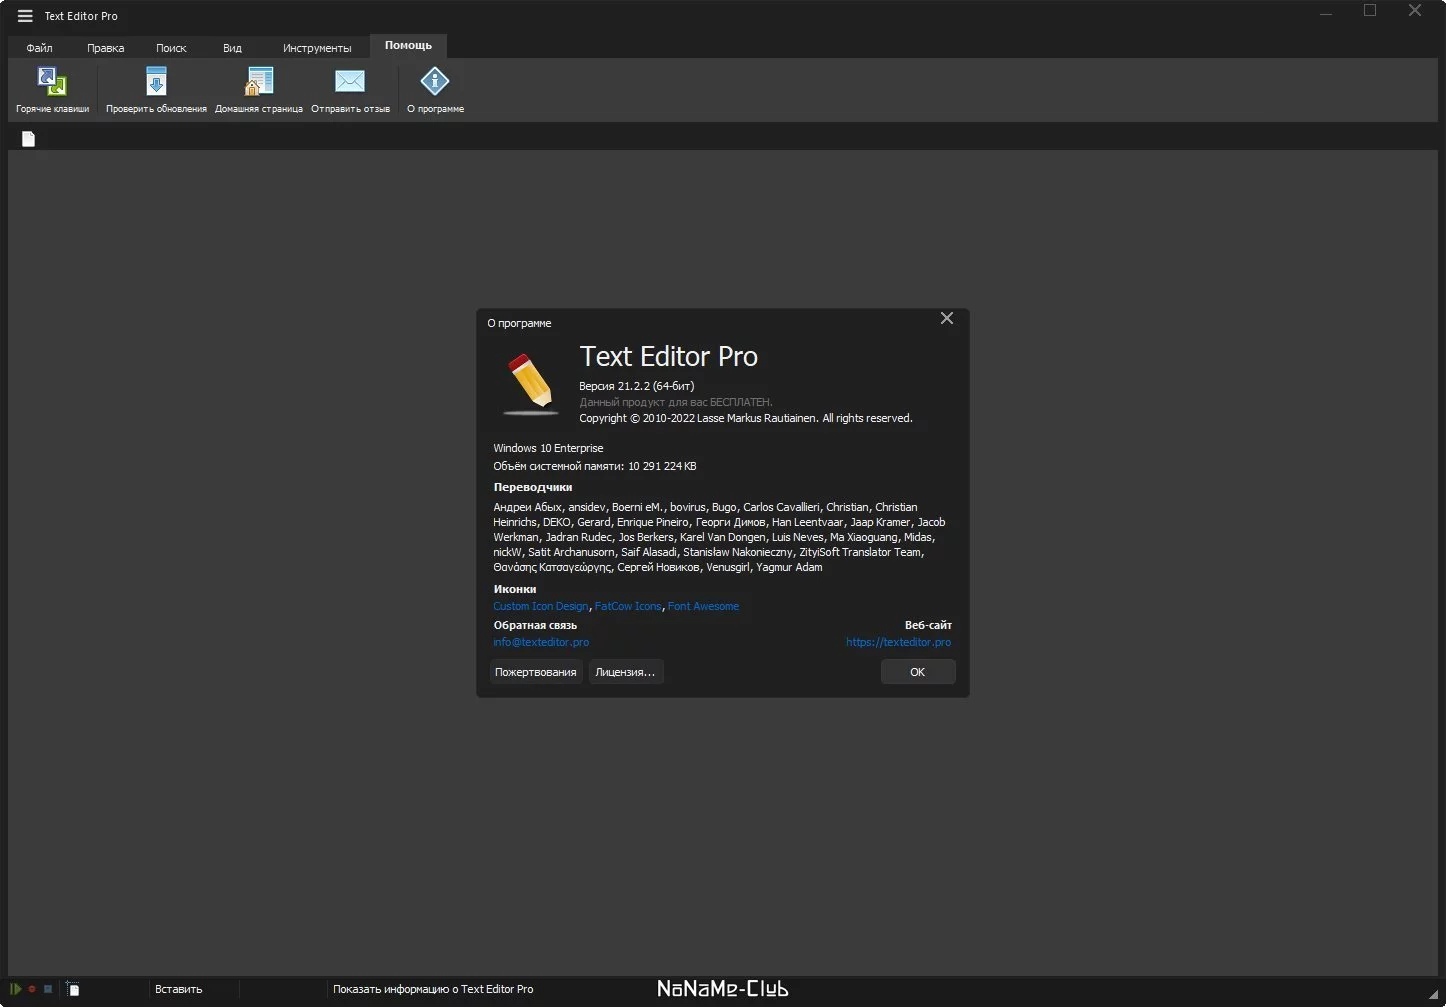Click the О программе info icon
The width and height of the screenshot is (1446, 1007).
tap(435, 81)
